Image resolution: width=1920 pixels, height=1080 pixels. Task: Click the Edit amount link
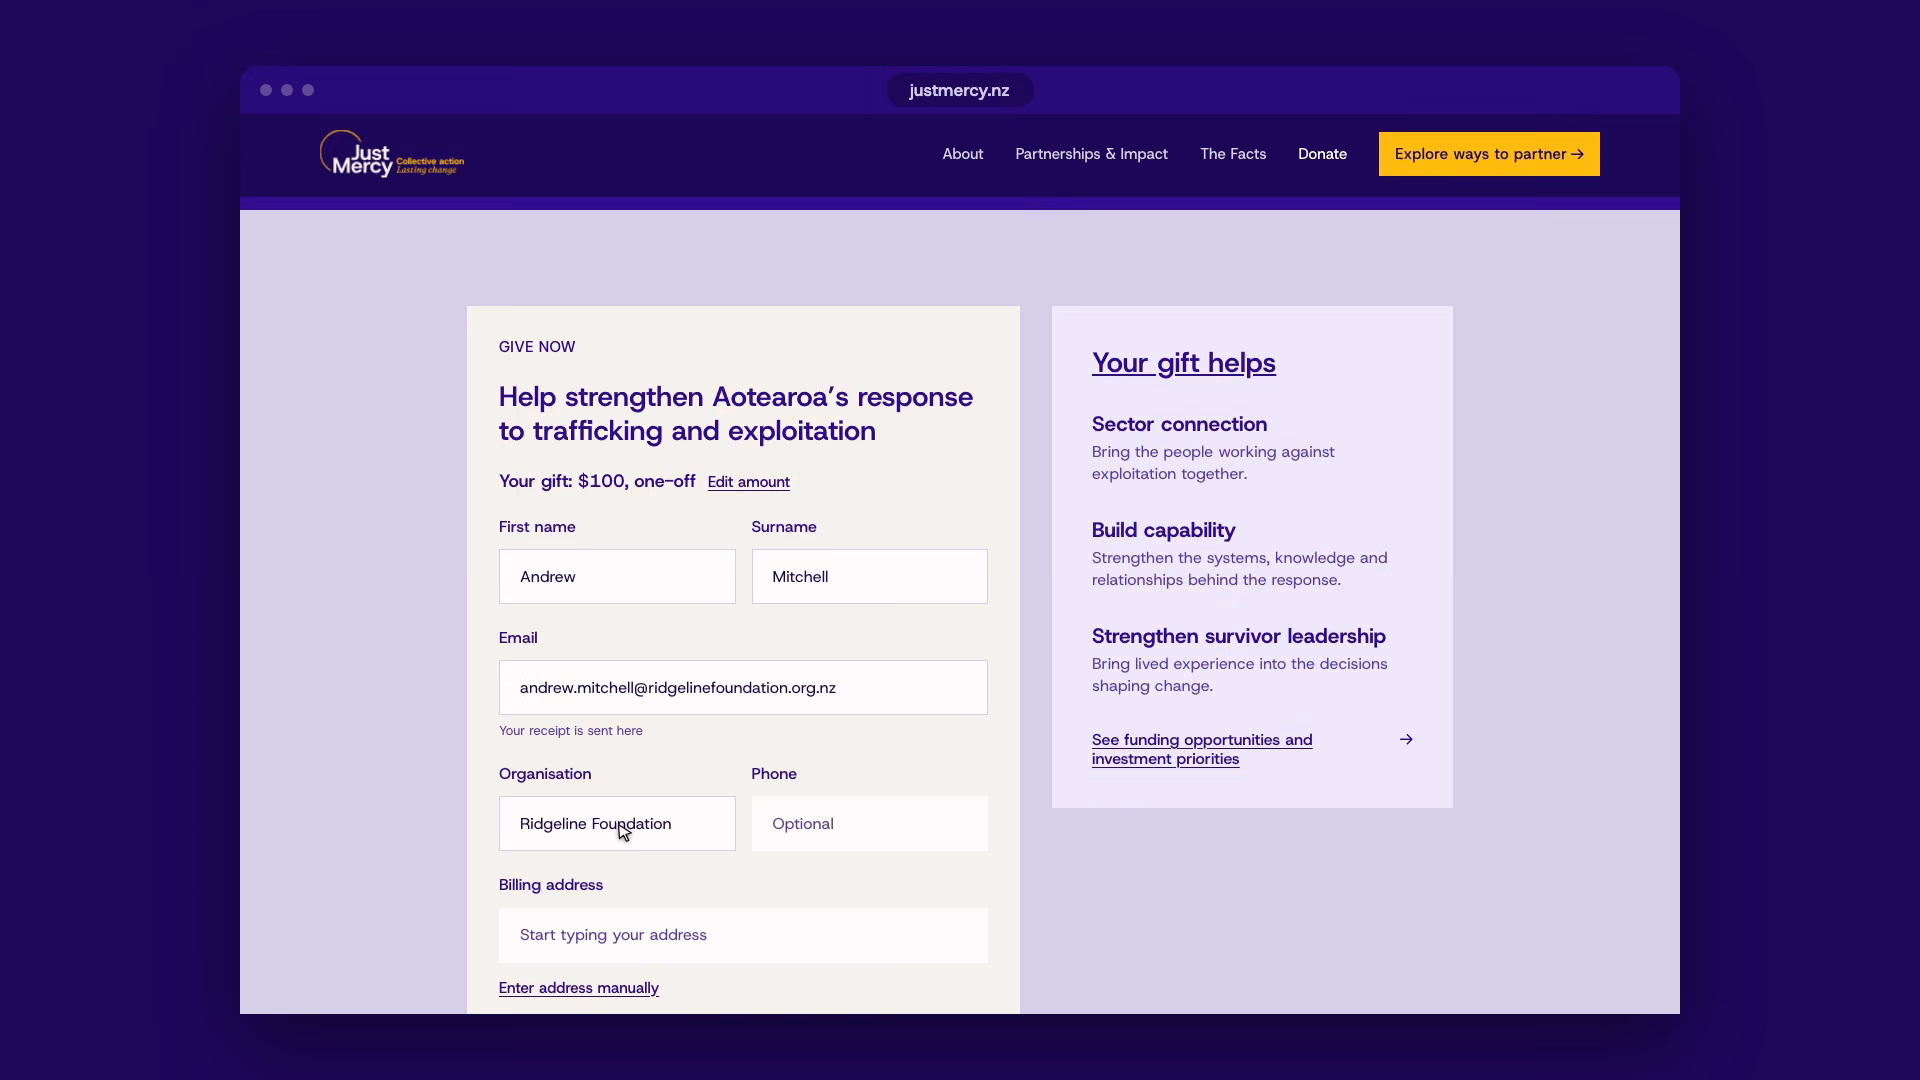click(x=748, y=482)
